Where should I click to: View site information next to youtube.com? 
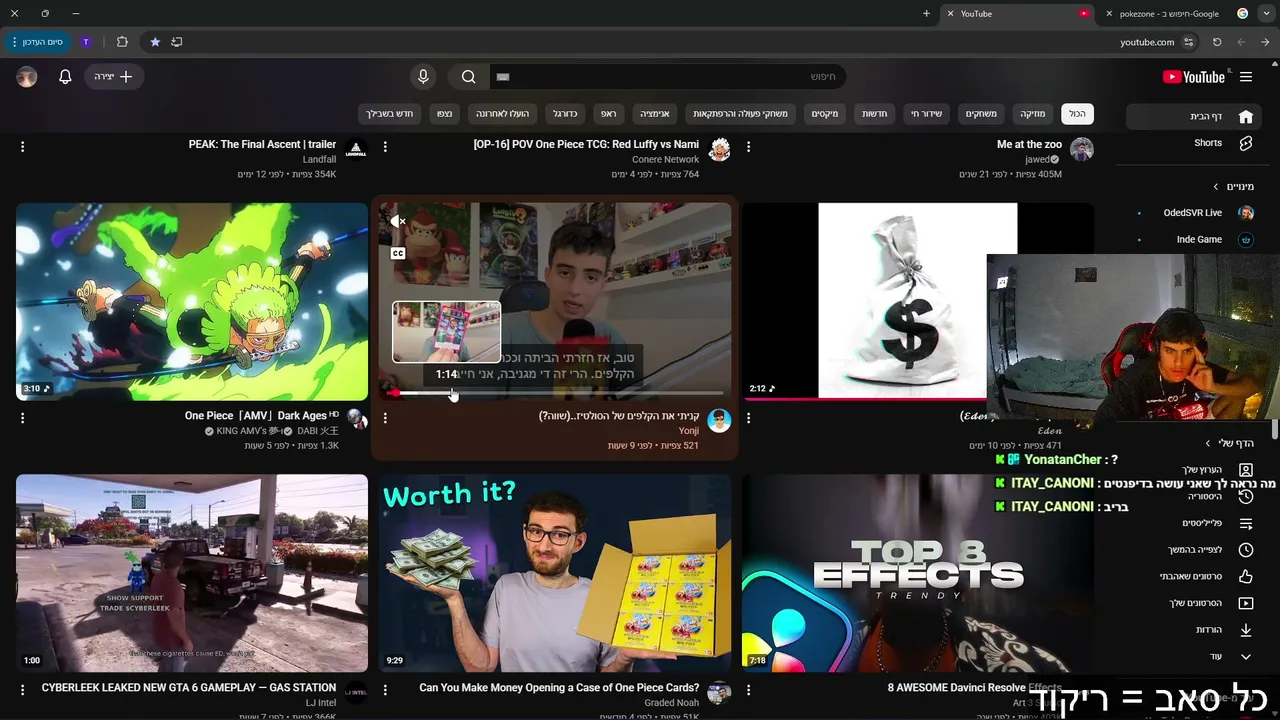pos(1189,42)
